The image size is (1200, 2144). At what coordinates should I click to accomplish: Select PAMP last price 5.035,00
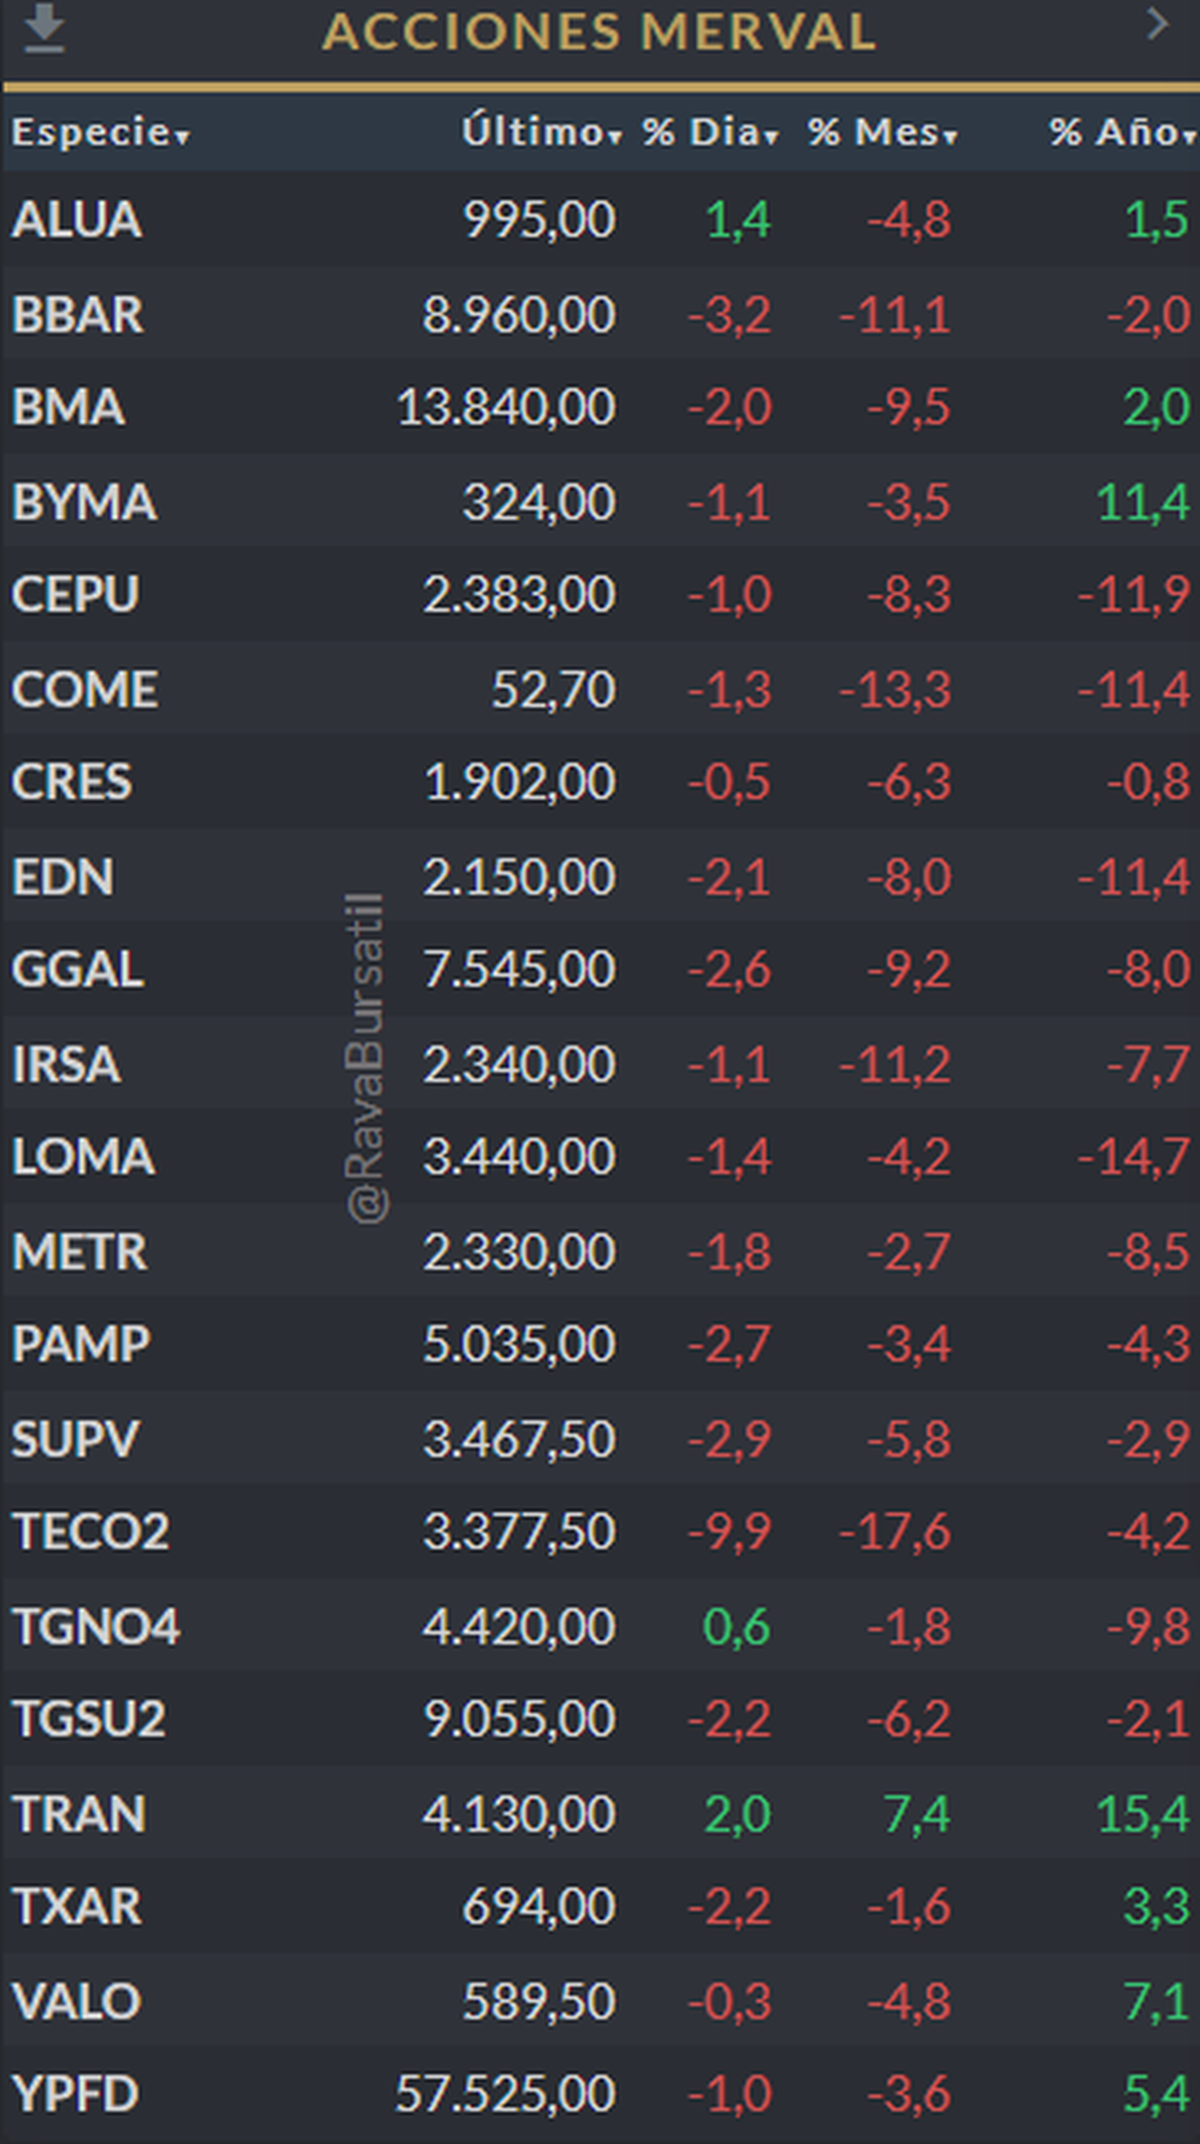[x=518, y=1344]
